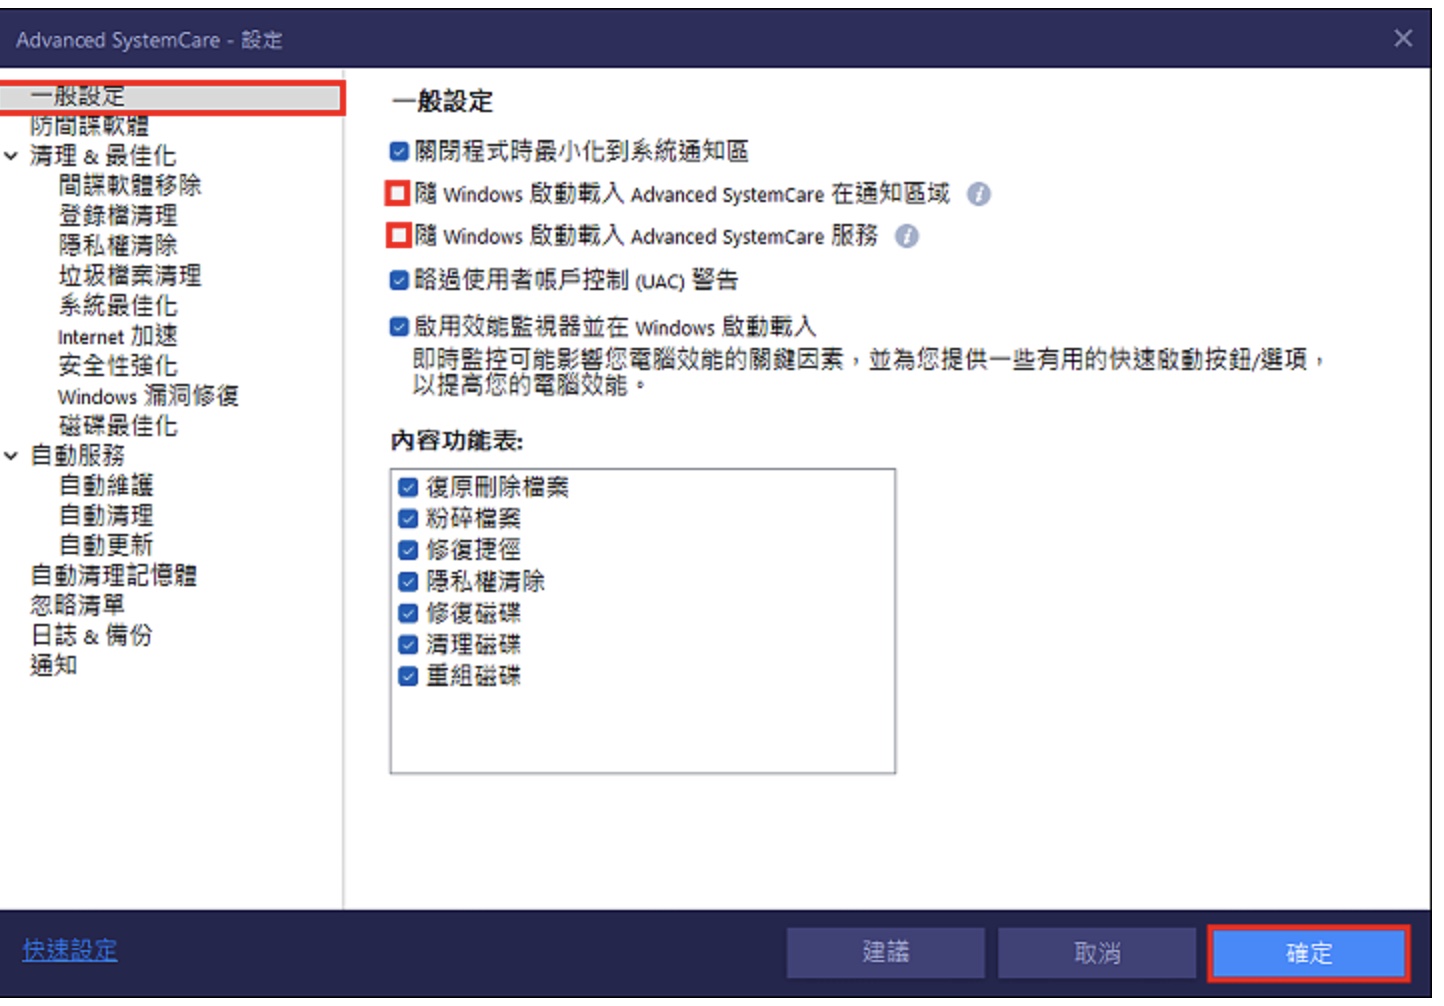Select 自動清理記憶體 in the sidebar

[x=114, y=576]
